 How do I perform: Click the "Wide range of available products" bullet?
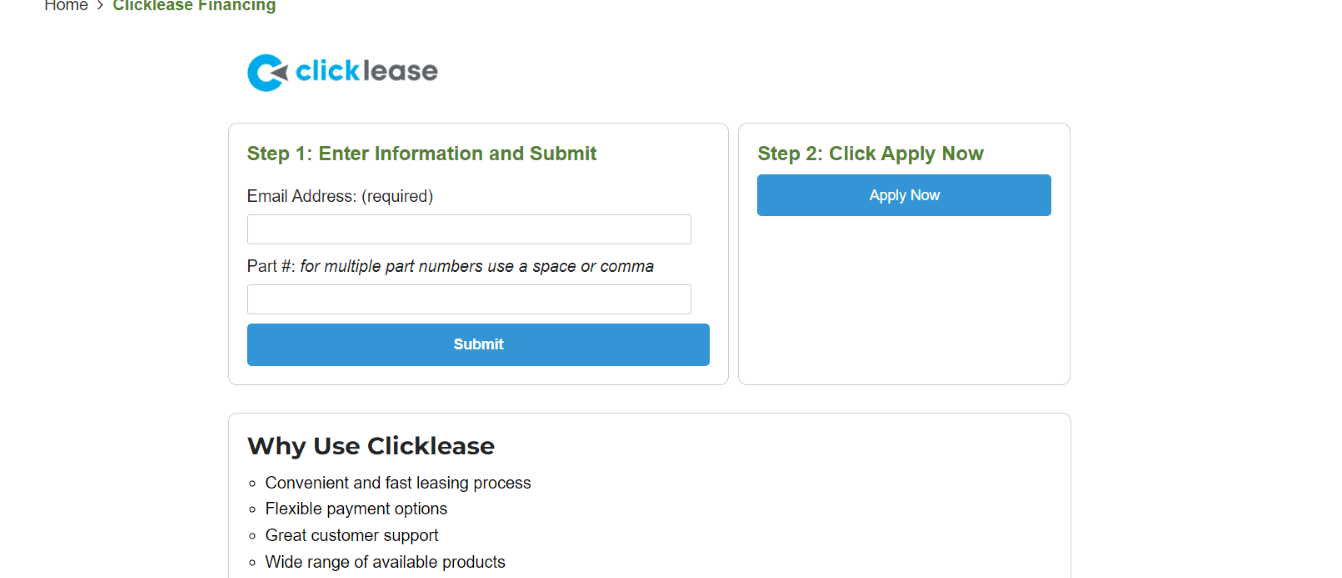(x=385, y=562)
